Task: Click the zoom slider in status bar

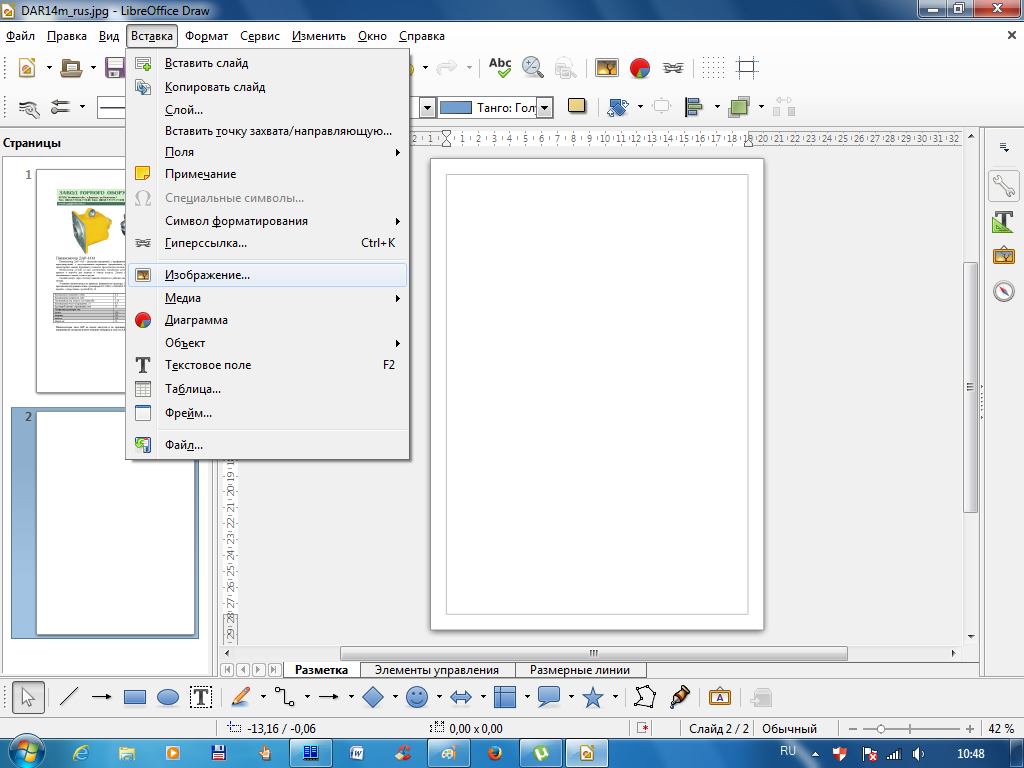Action: coord(881,729)
